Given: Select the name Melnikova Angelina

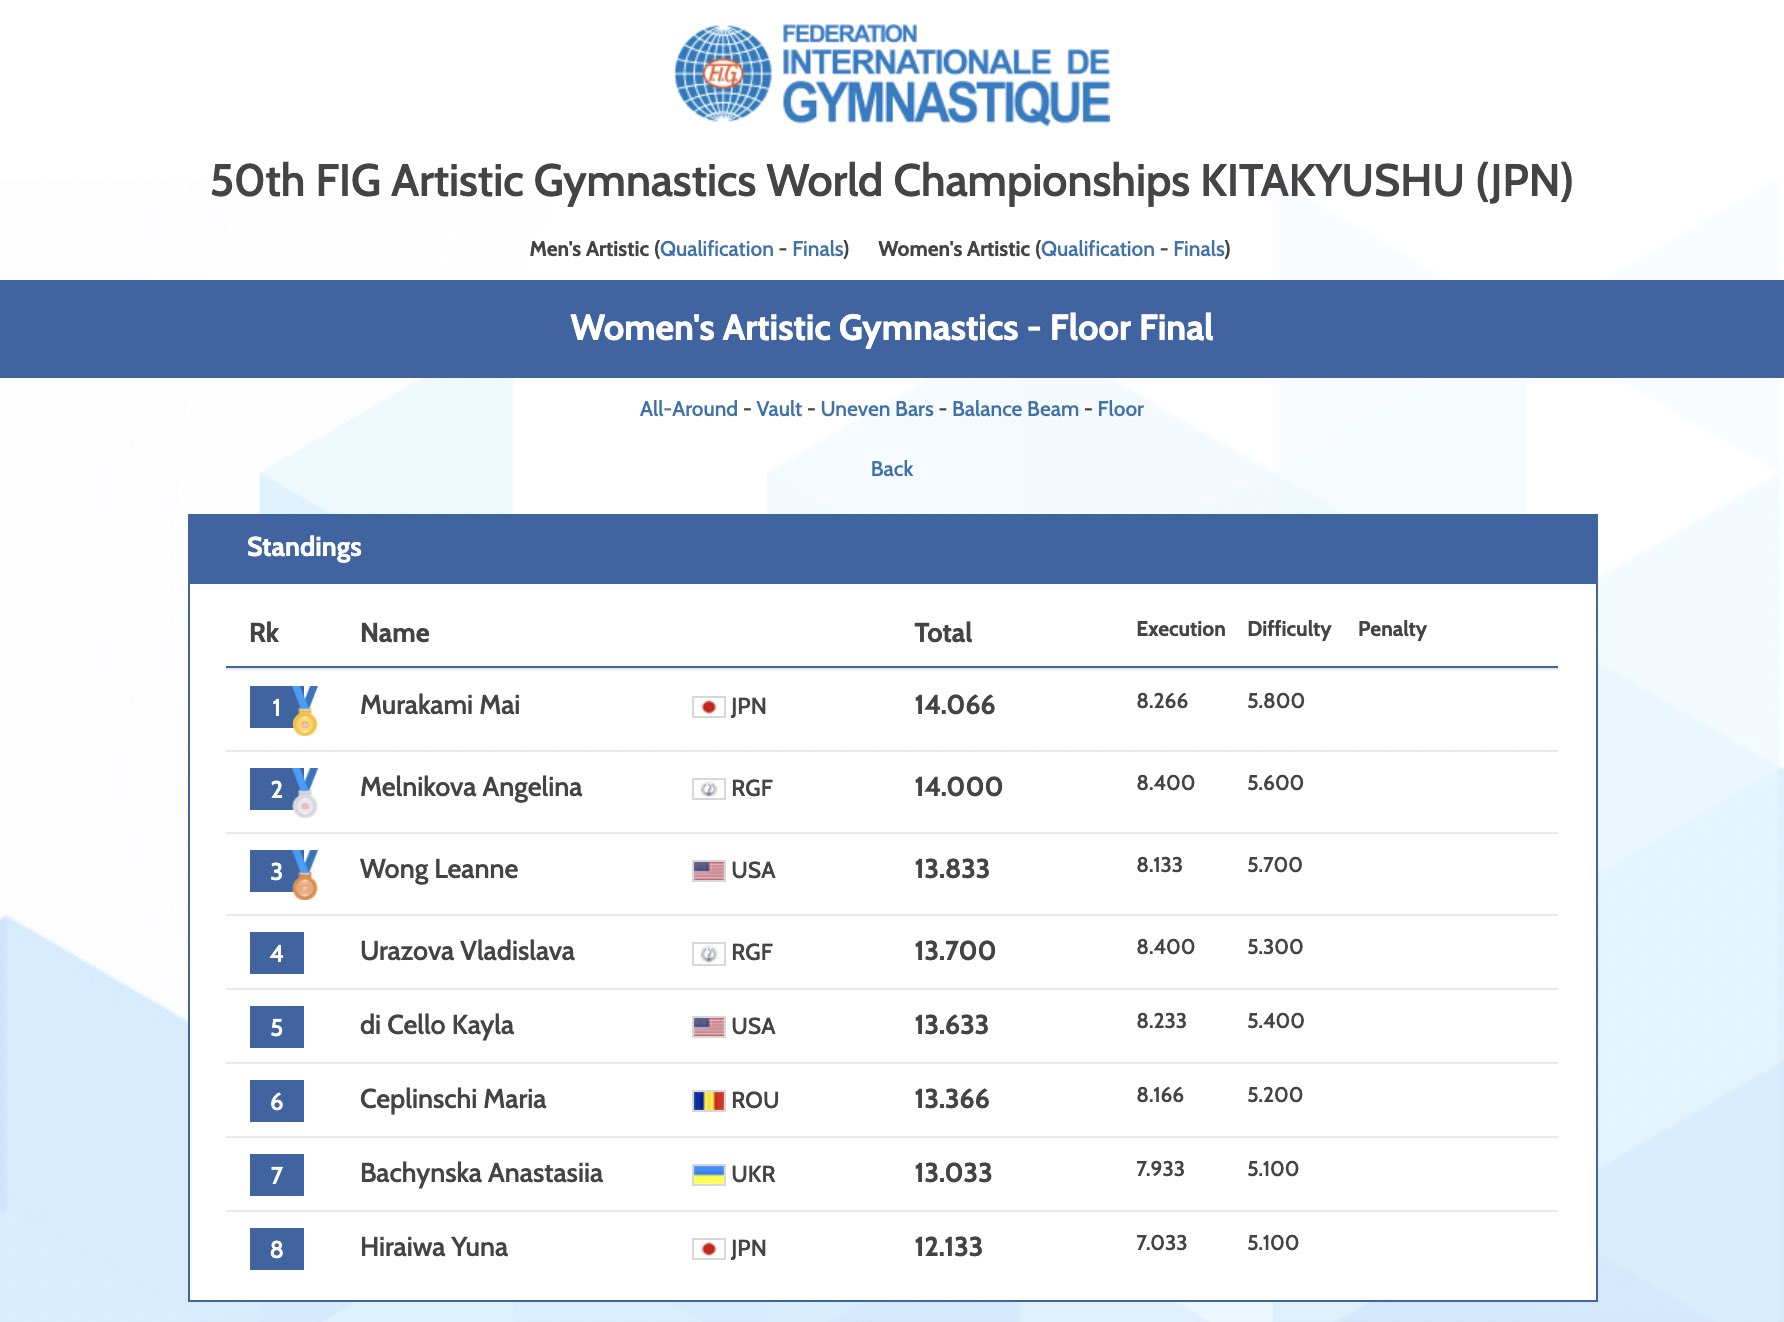Looking at the screenshot, I should click(x=471, y=787).
